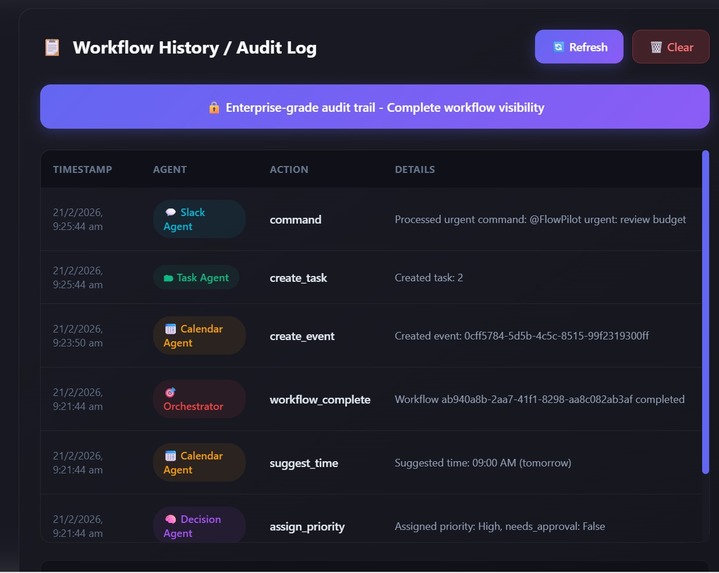Click the 'create_event' action cell
Image resolution: width=719 pixels, height=573 pixels.
pyautogui.click(x=302, y=336)
